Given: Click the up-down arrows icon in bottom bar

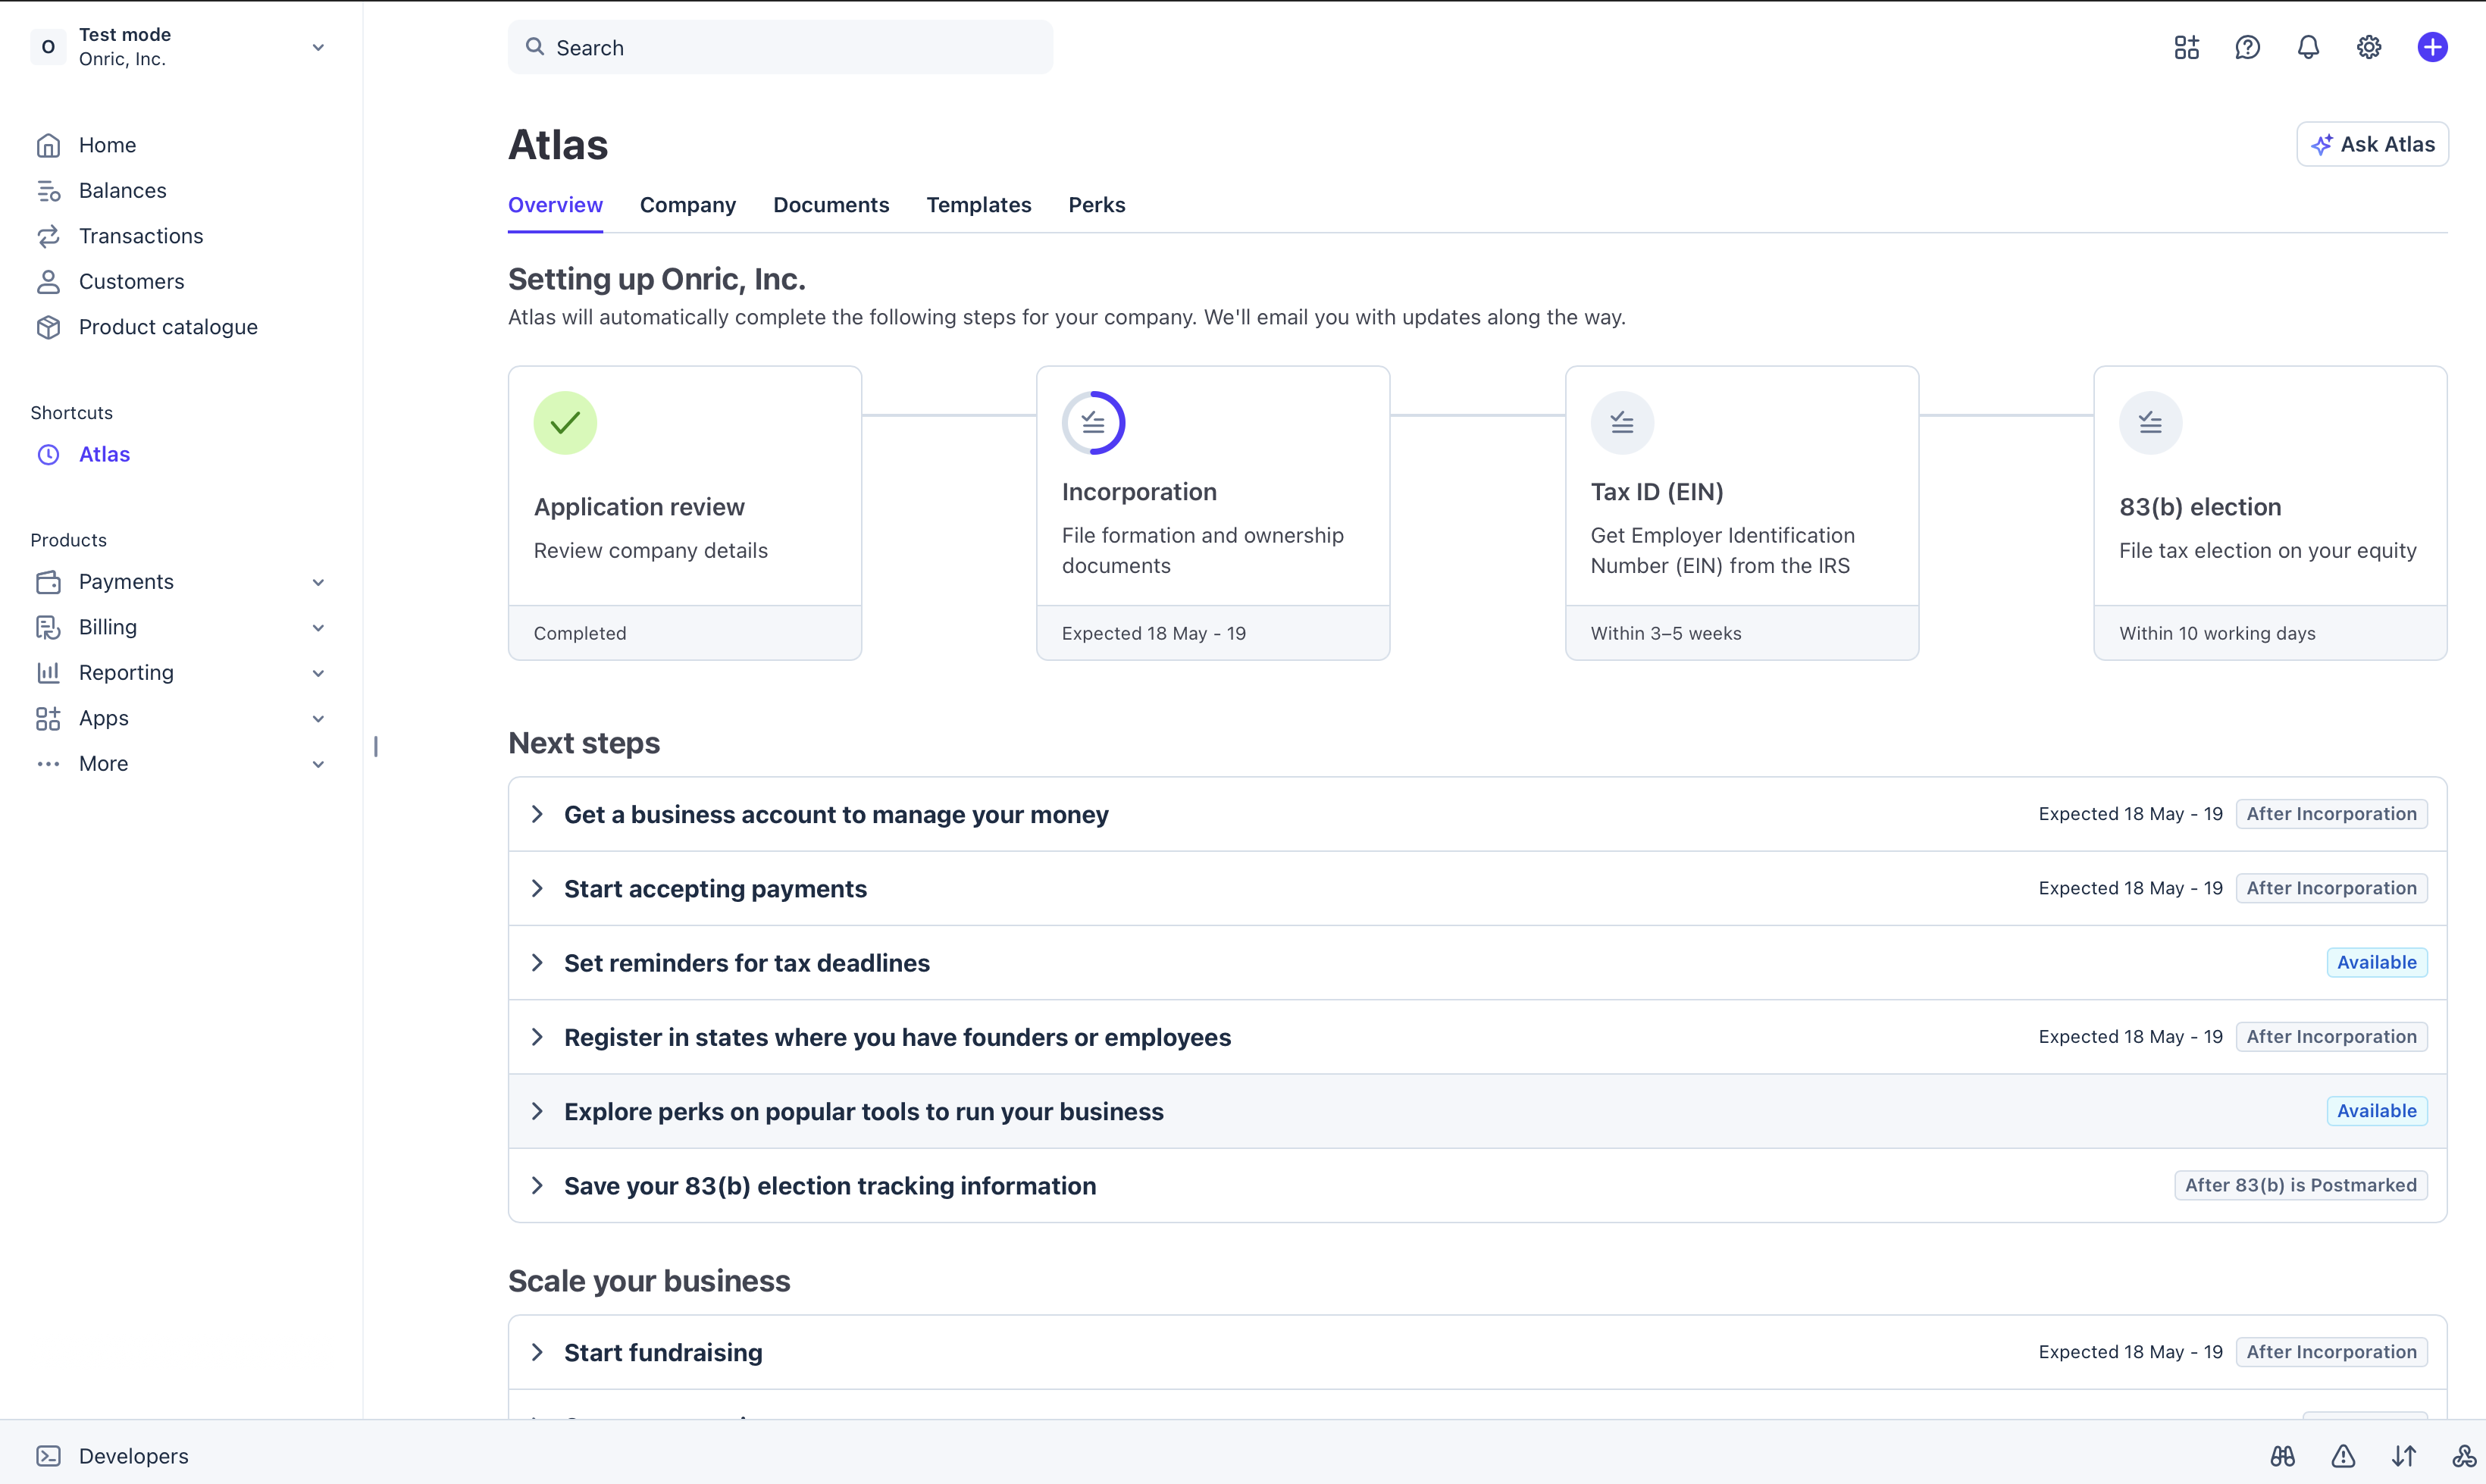Looking at the screenshot, I should click(2404, 1456).
